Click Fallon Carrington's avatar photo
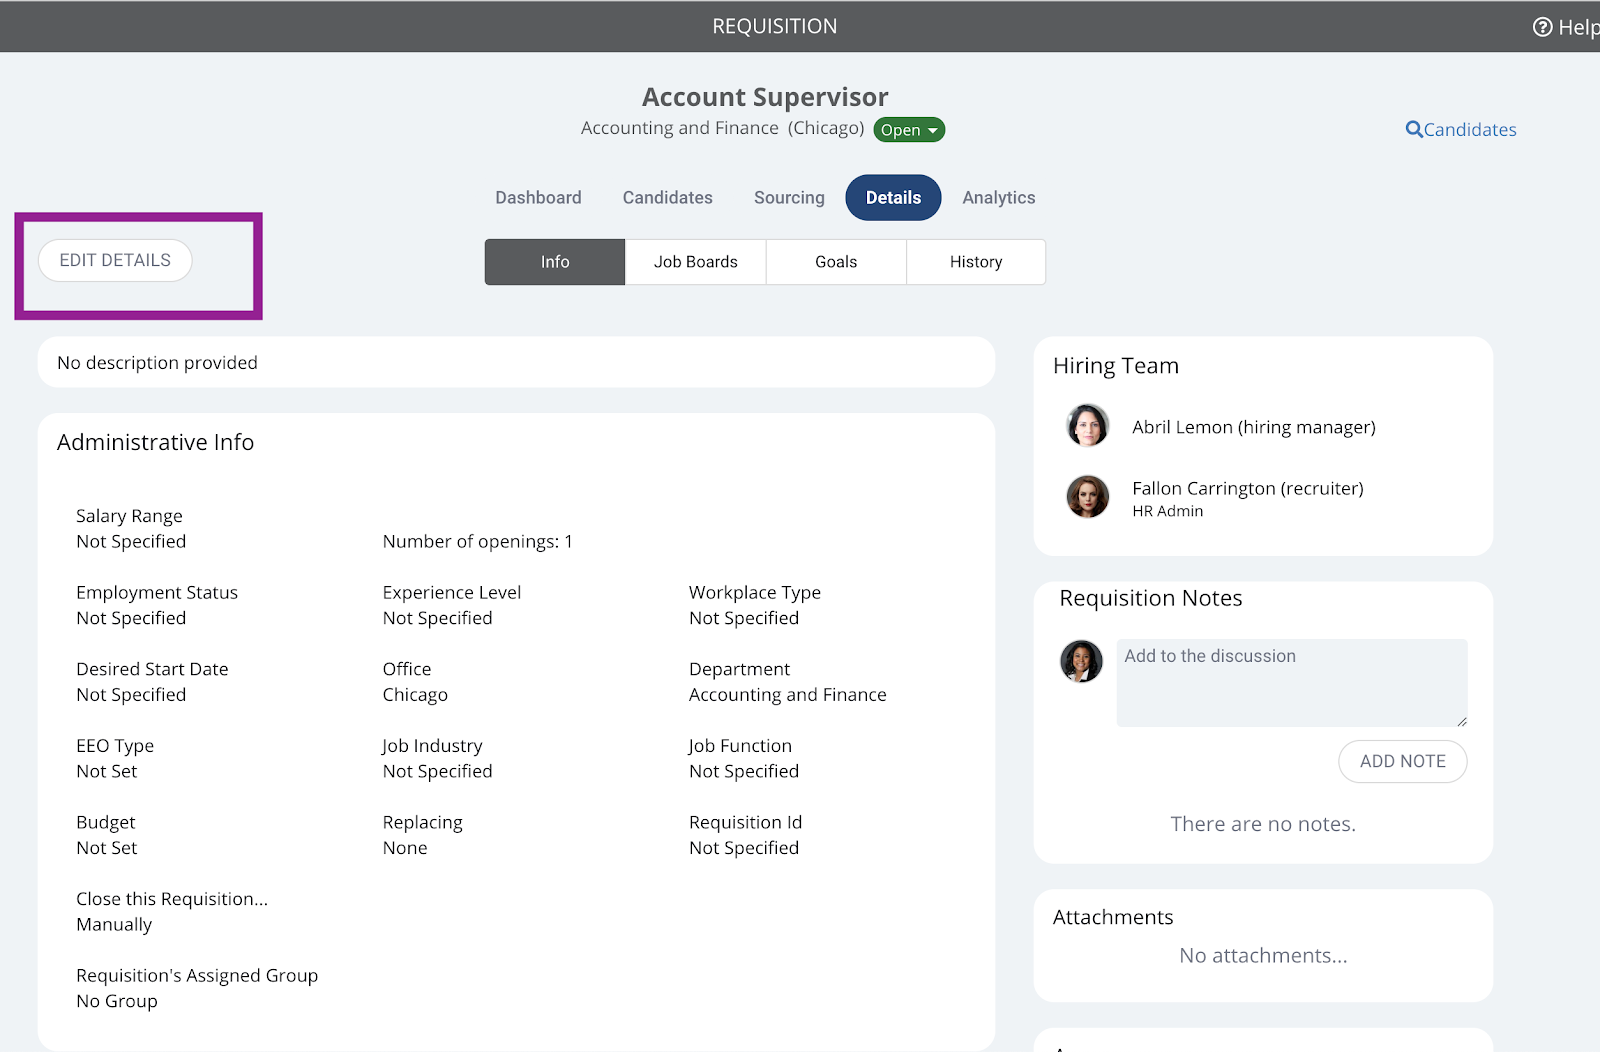Viewport: 1600px width, 1052px height. pos(1087,496)
